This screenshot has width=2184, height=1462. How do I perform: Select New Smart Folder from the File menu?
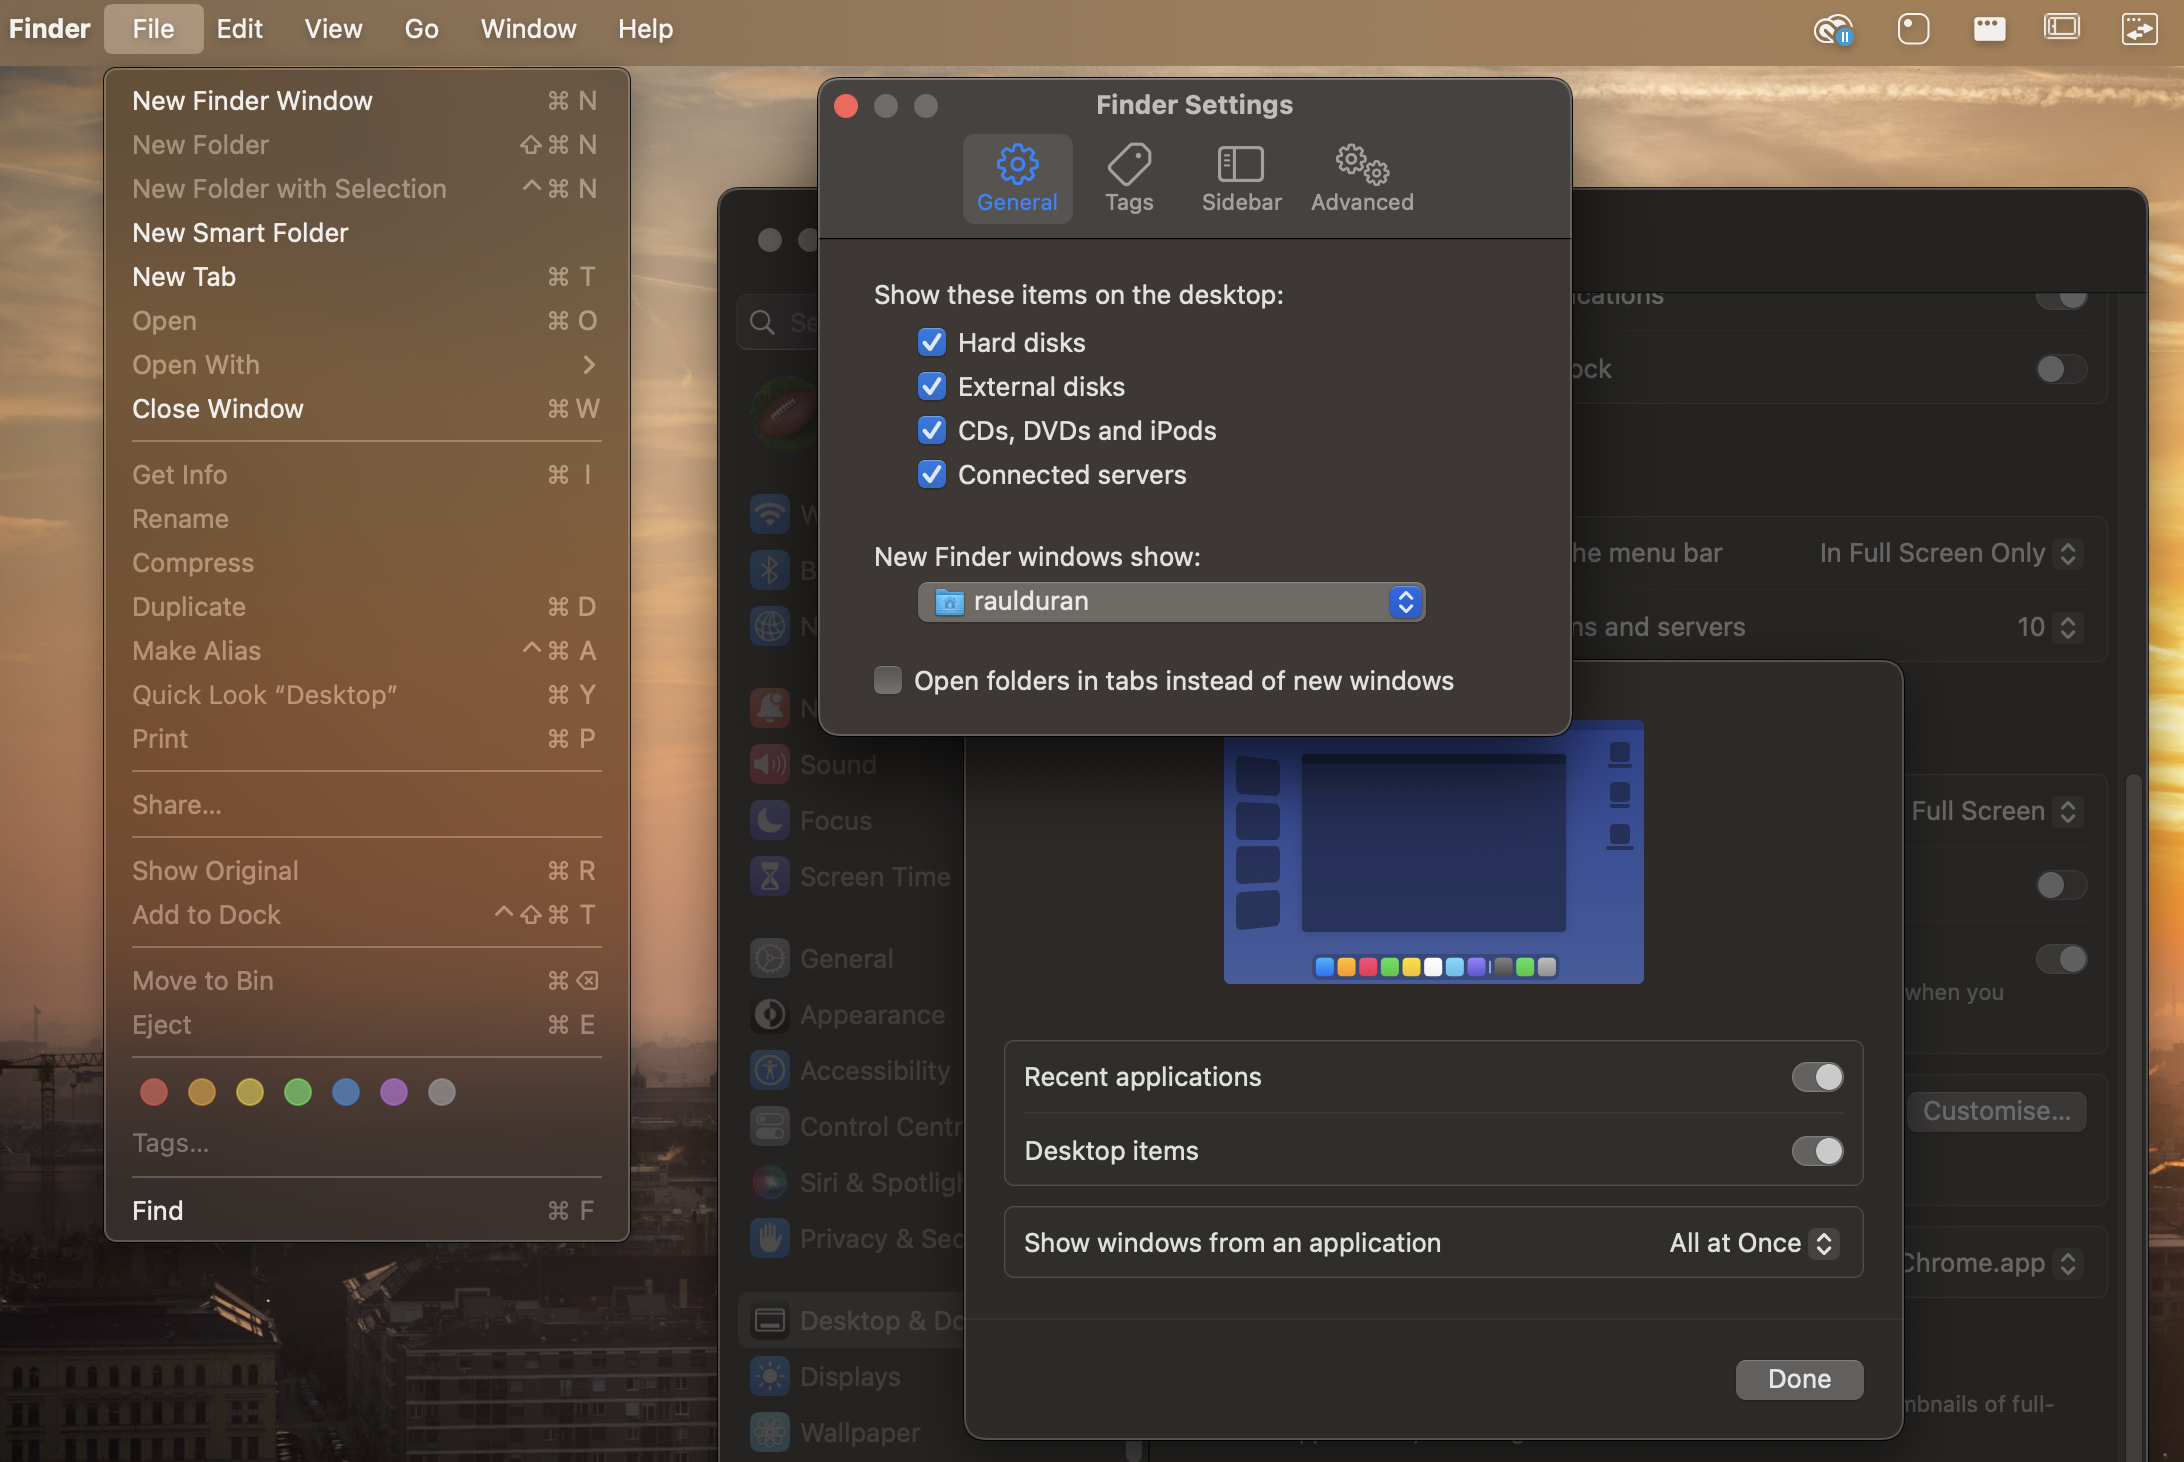(x=240, y=232)
